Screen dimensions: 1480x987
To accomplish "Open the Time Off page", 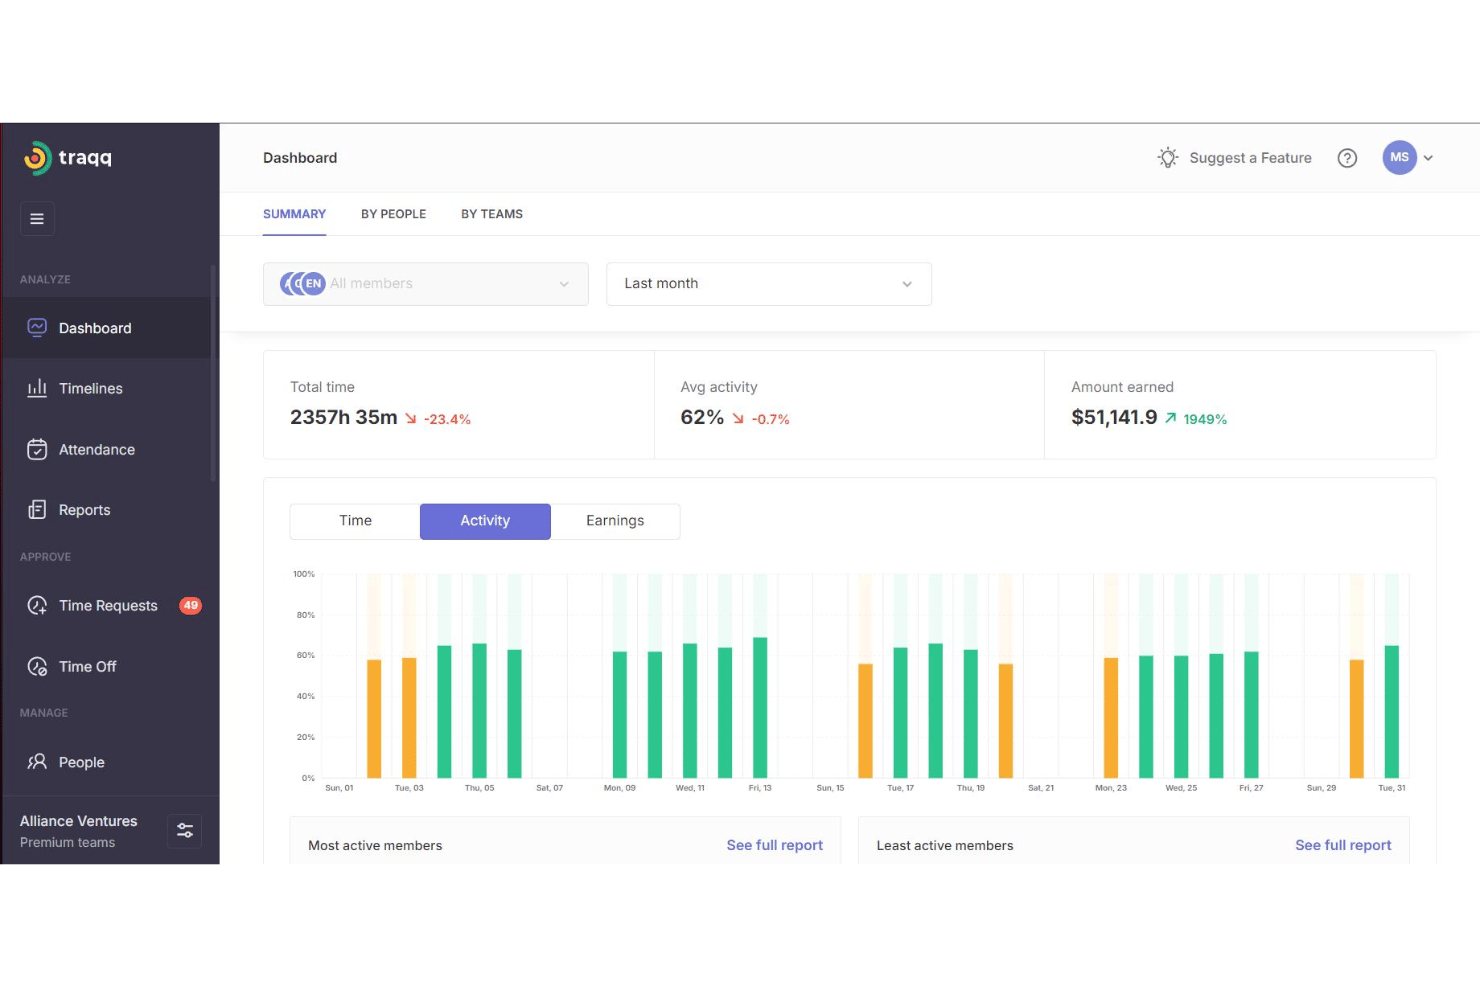I will click(x=107, y=666).
